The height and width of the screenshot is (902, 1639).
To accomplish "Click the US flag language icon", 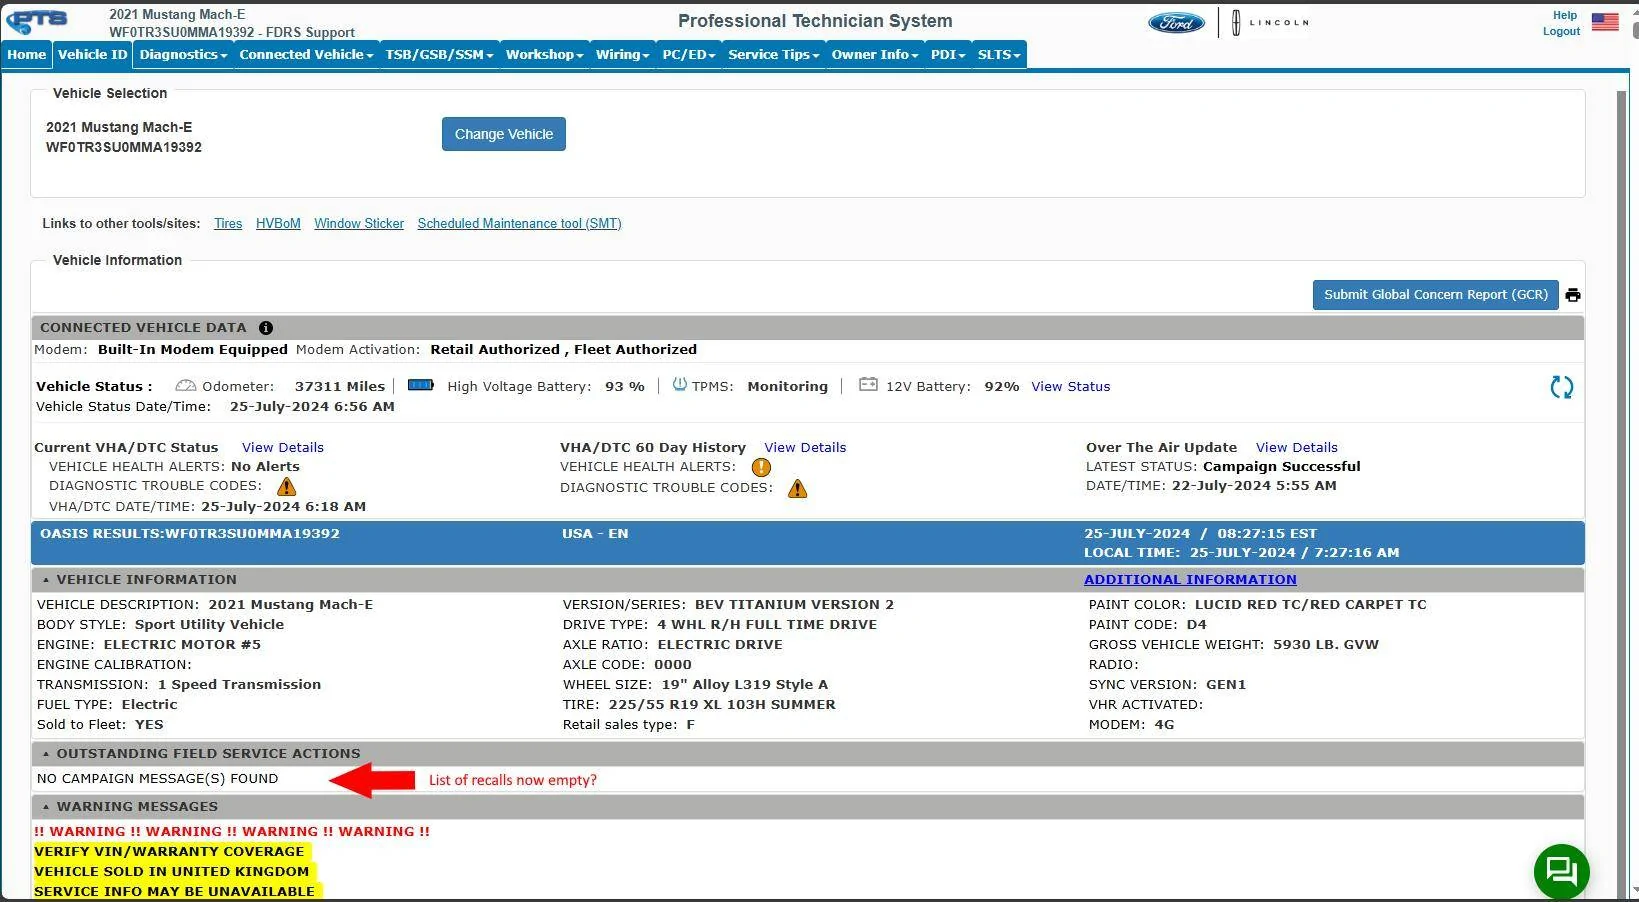I will pos(1605,22).
